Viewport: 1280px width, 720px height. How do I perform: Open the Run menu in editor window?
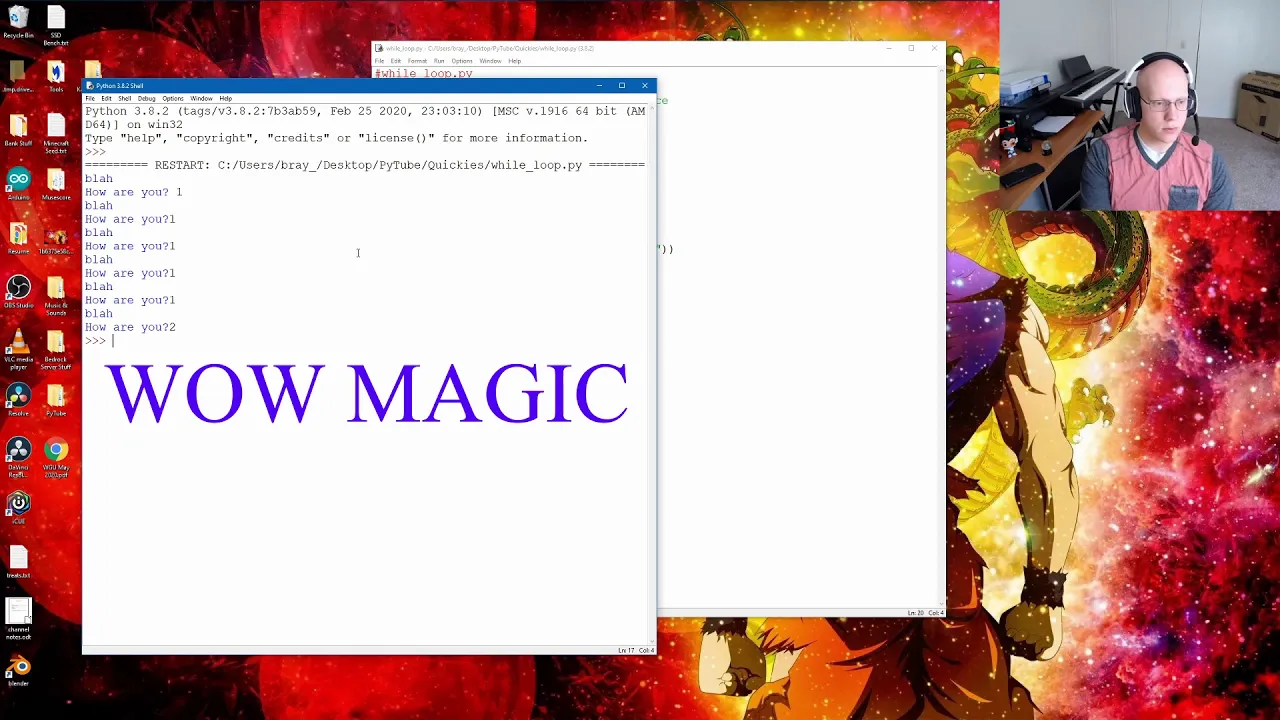(439, 61)
